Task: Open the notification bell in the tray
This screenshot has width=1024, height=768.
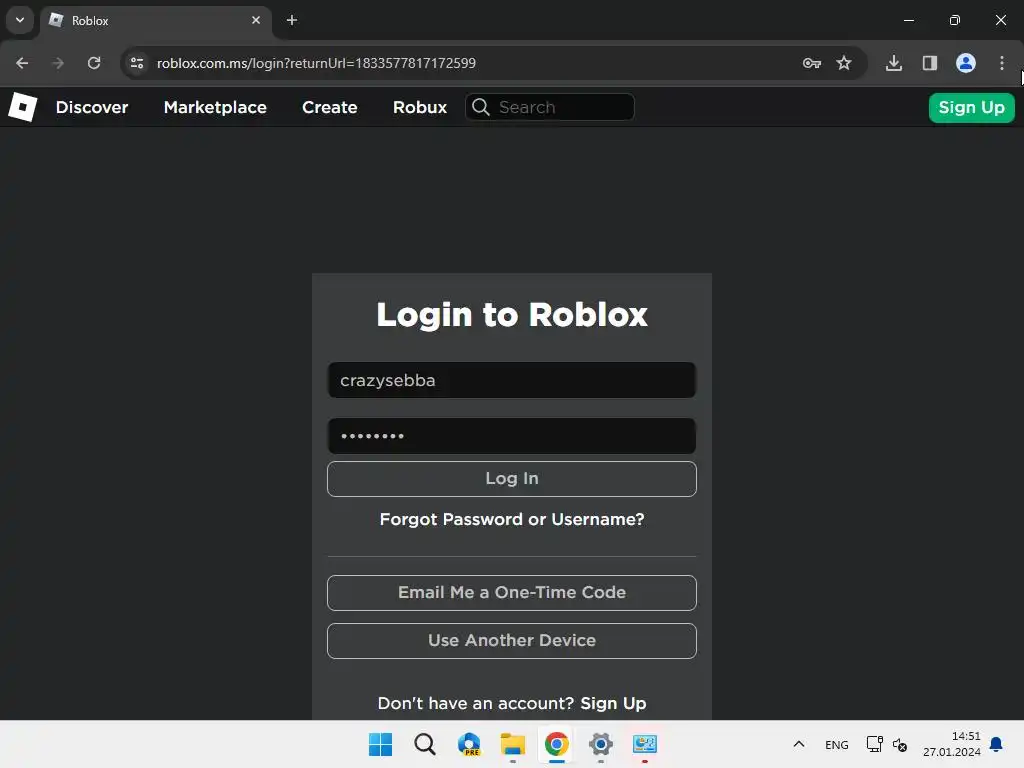Action: coord(996,744)
